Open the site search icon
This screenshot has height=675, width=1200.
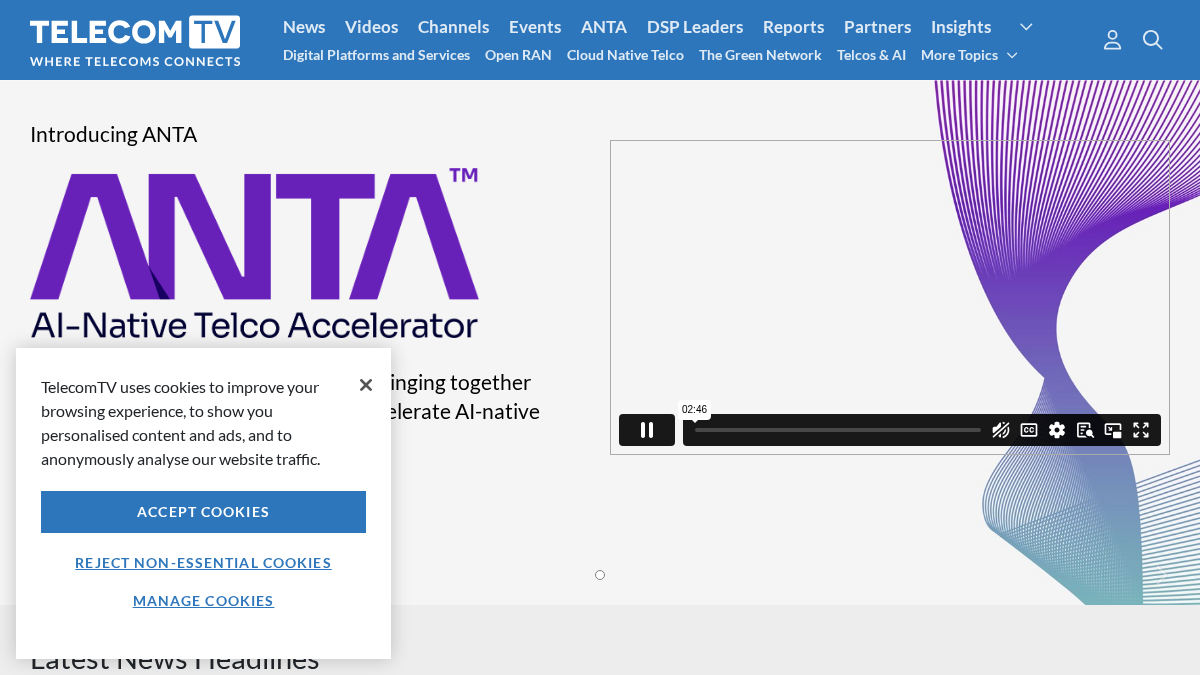[1153, 40]
